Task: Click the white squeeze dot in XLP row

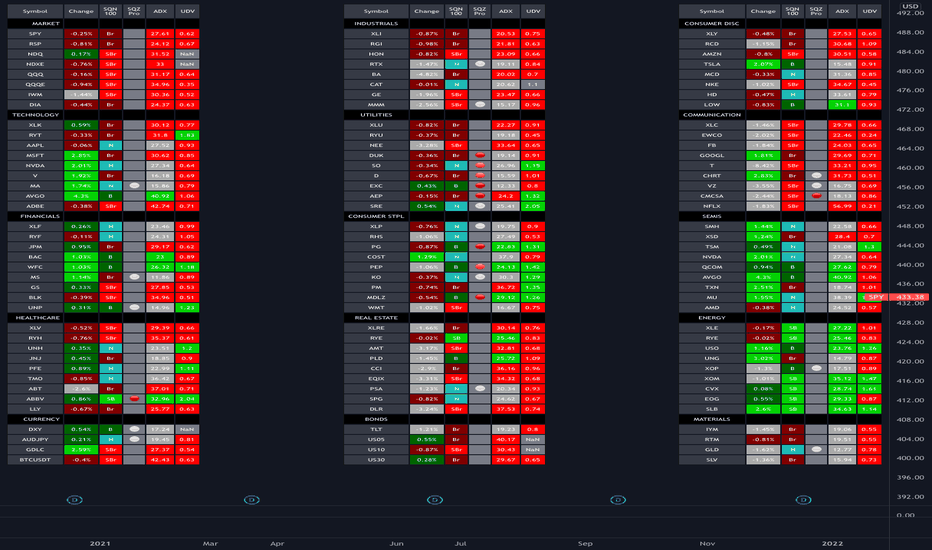Action: (480, 226)
